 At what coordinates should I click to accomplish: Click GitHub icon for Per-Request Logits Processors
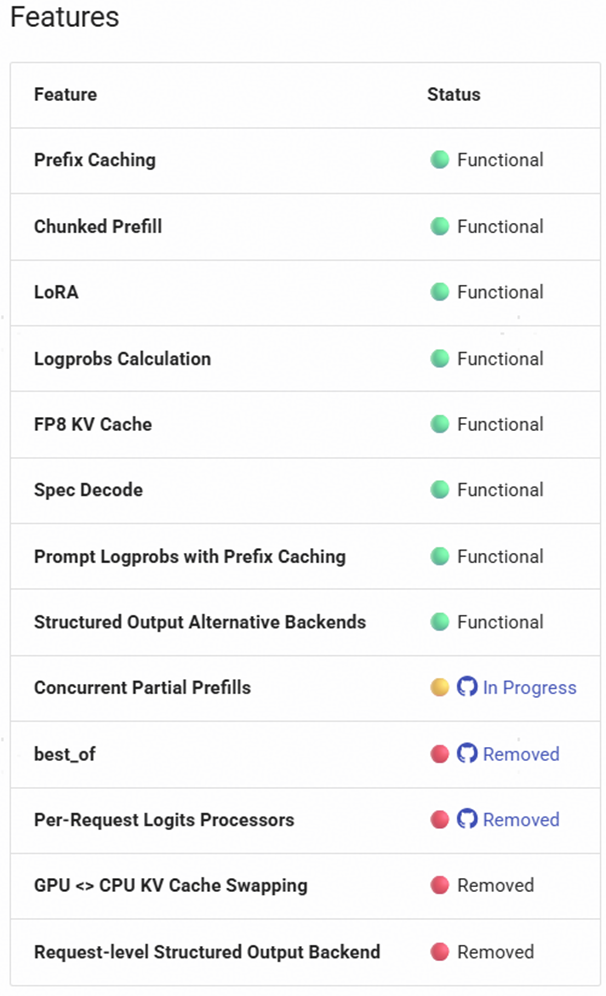(467, 820)
